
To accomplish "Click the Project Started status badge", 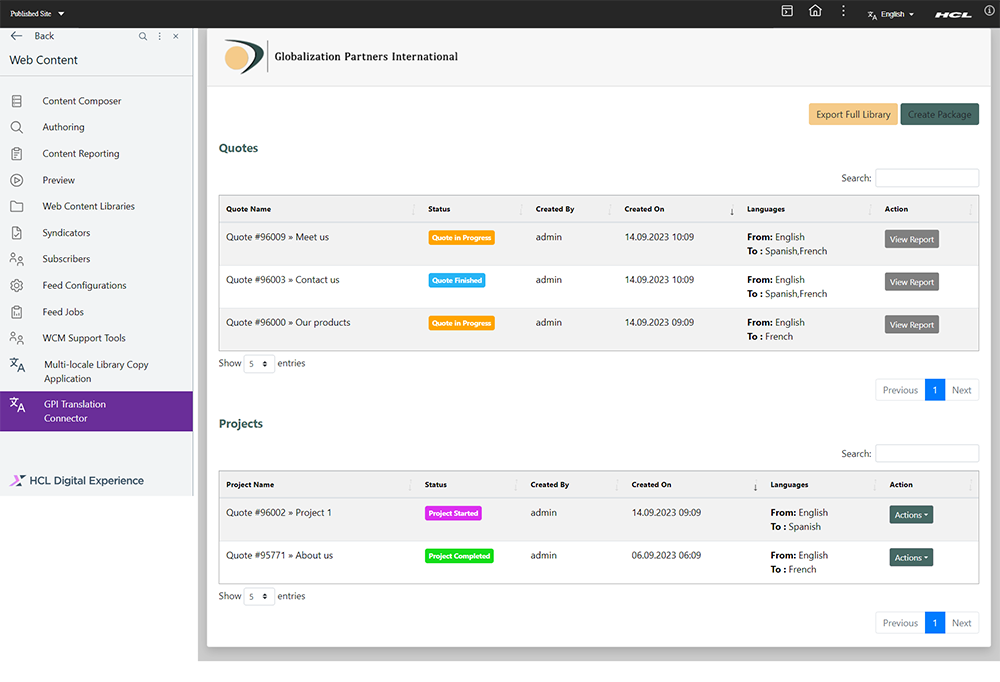I will pos(453,513).
